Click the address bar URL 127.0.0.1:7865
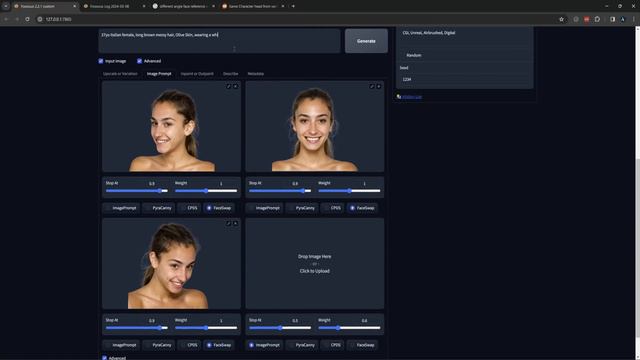Viewport: 640px width, 360px height. [58, 19]
